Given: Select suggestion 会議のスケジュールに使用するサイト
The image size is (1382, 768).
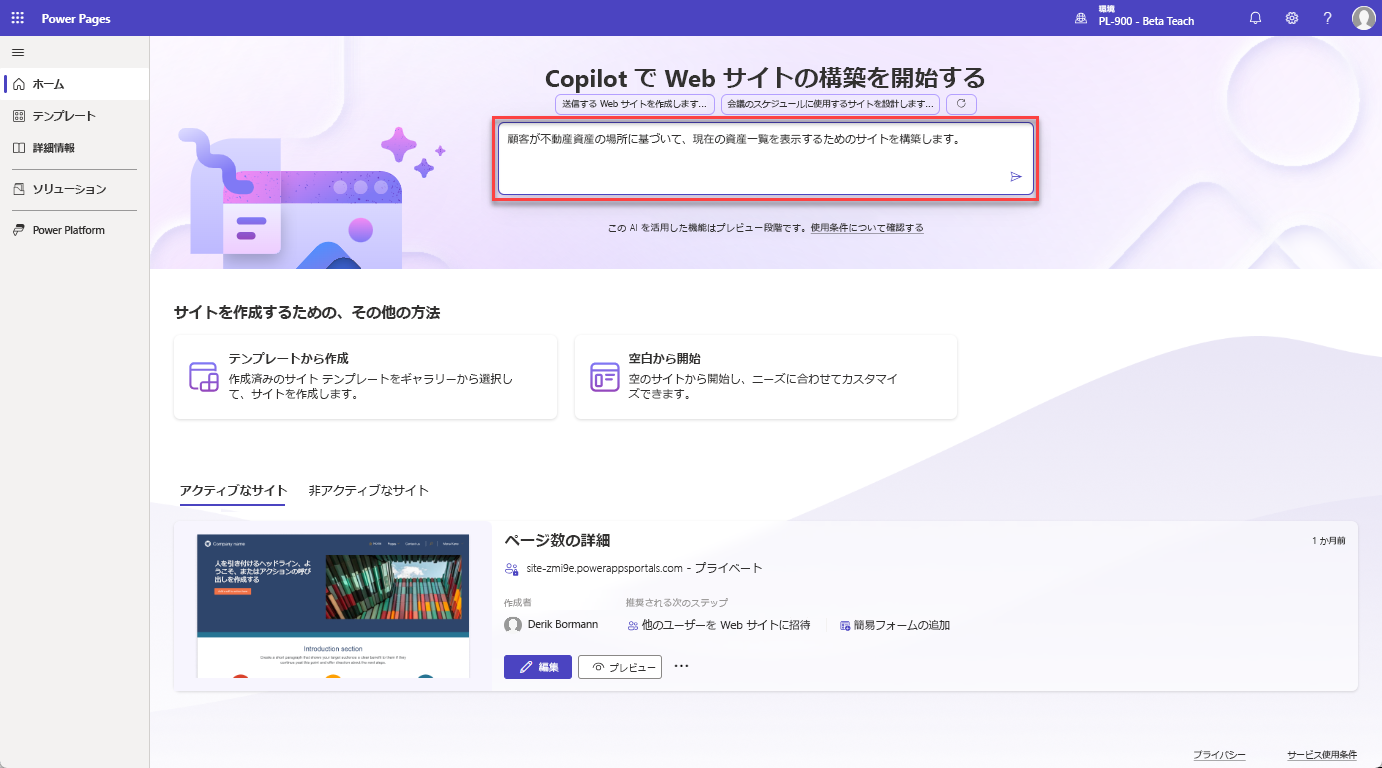Looking at the screenshot, I should (830, 103).
